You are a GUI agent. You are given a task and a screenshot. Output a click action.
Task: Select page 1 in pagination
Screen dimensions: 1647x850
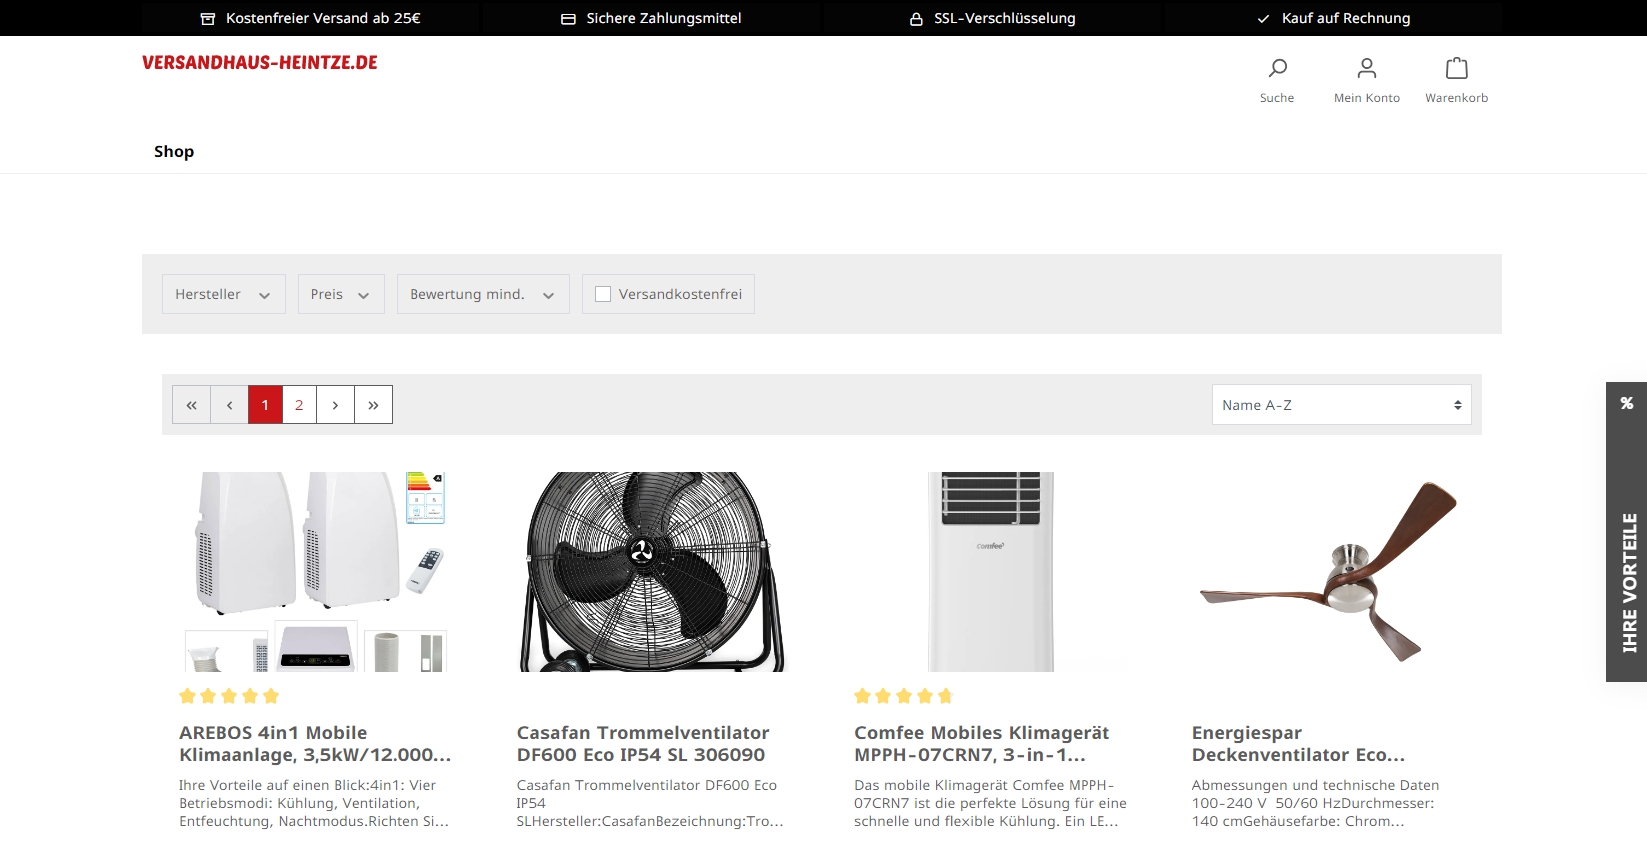pyautogui.click(x=265, y=405)
